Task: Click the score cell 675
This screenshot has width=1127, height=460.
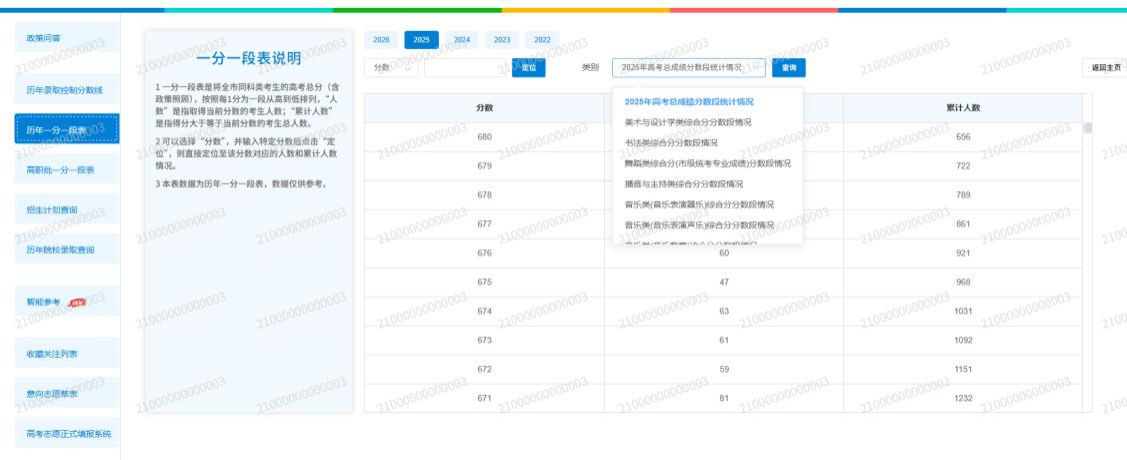Action: pyautogui.click(x=484, y=282)
